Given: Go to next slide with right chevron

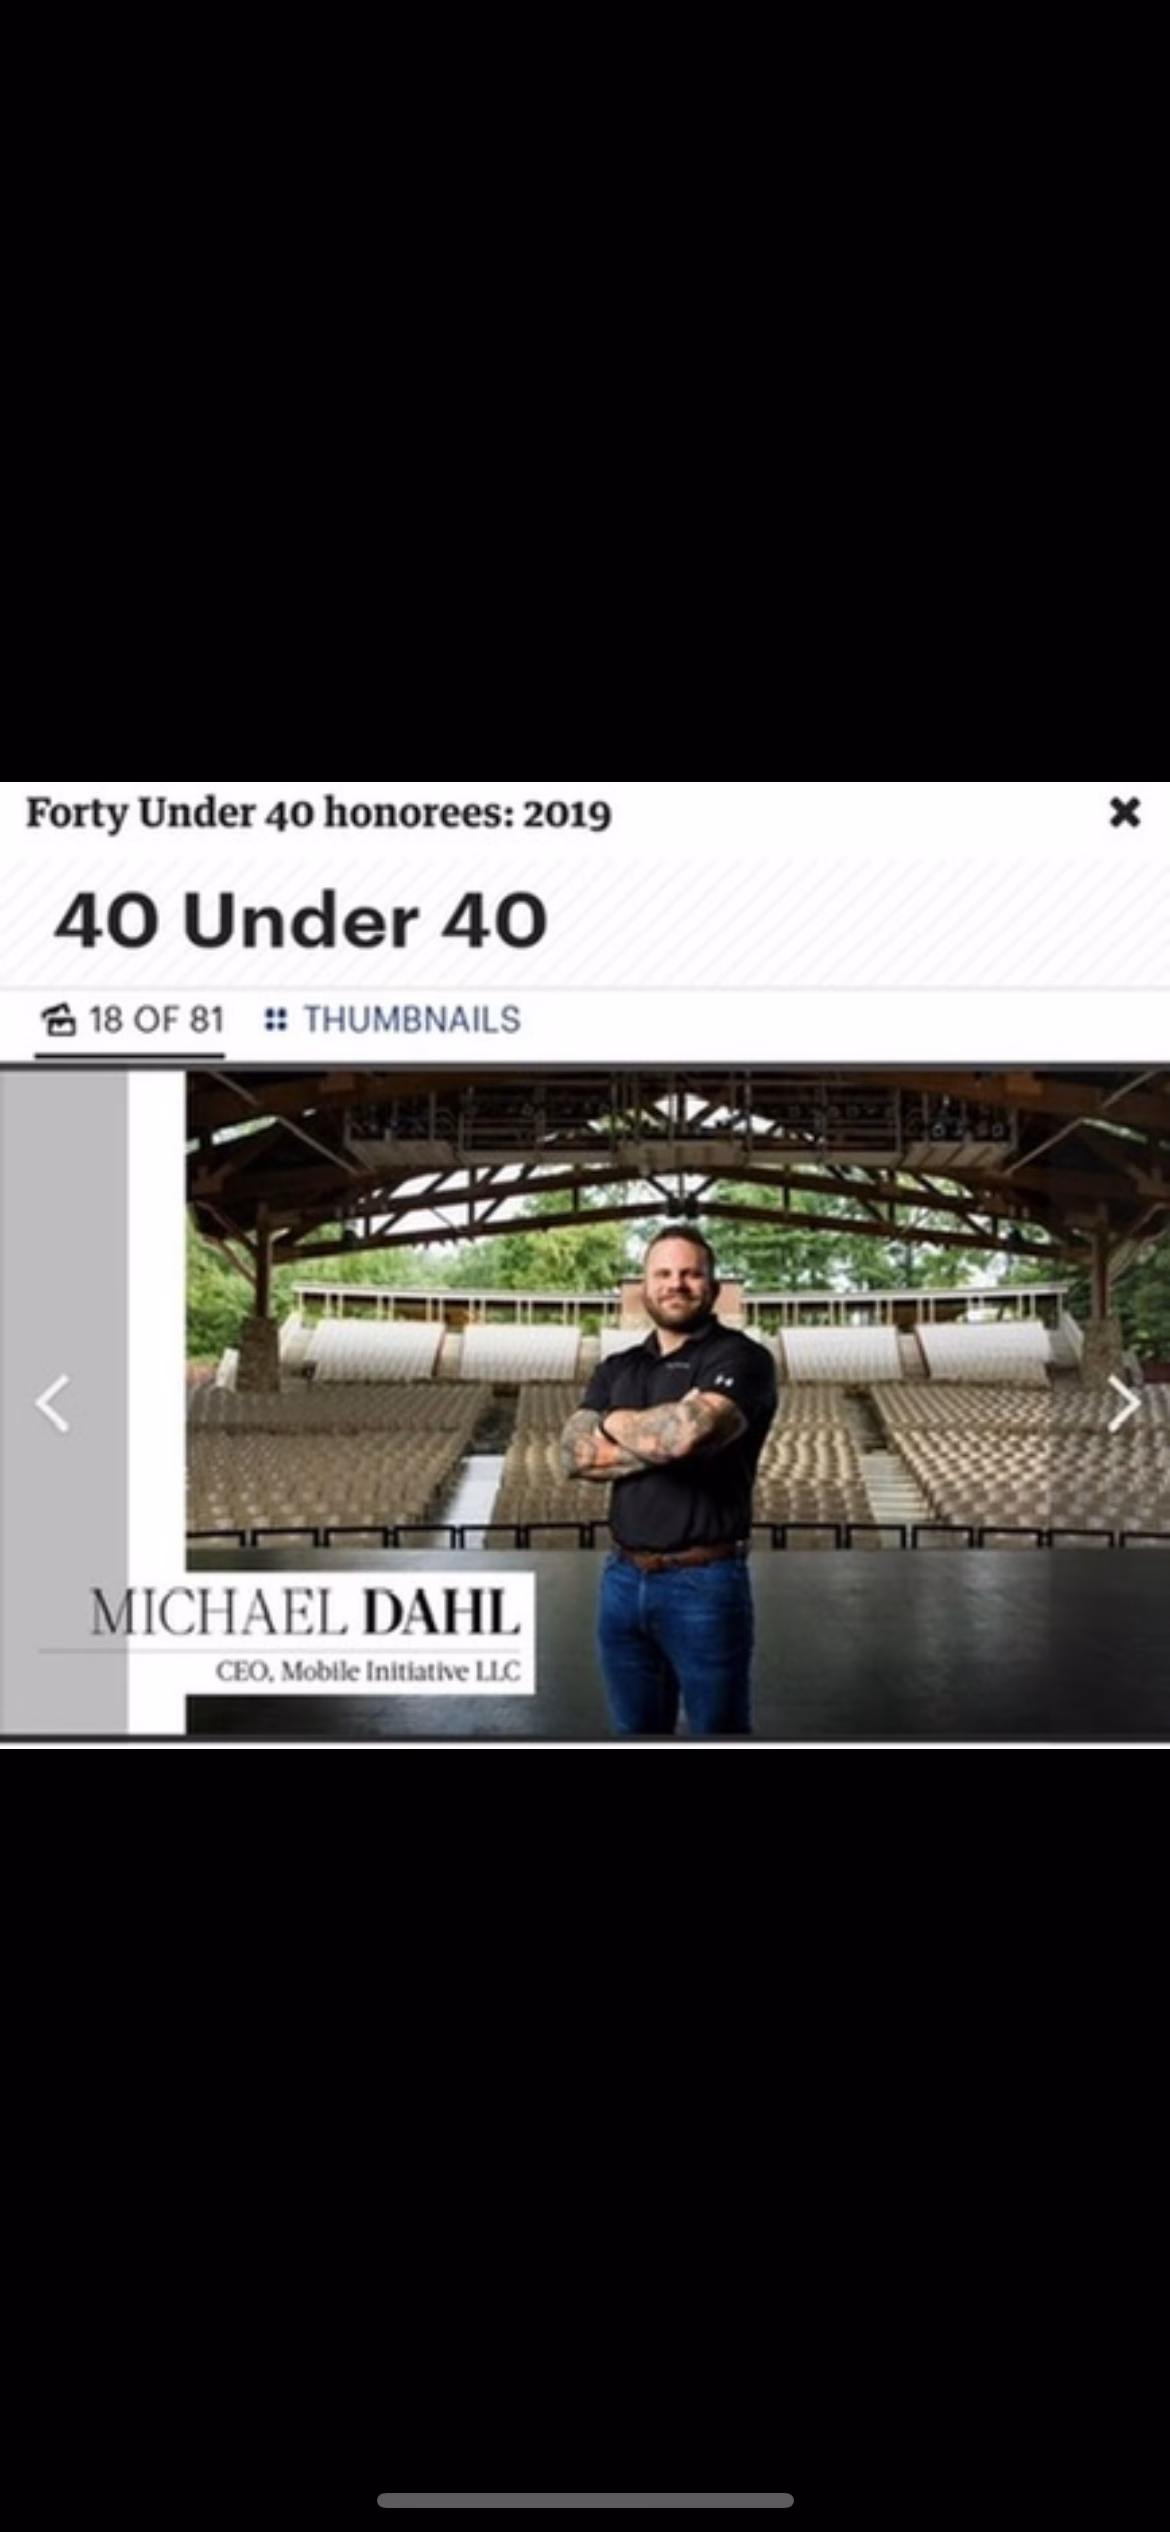Looking at the screenshot, I should [x=1125, y=1404].
